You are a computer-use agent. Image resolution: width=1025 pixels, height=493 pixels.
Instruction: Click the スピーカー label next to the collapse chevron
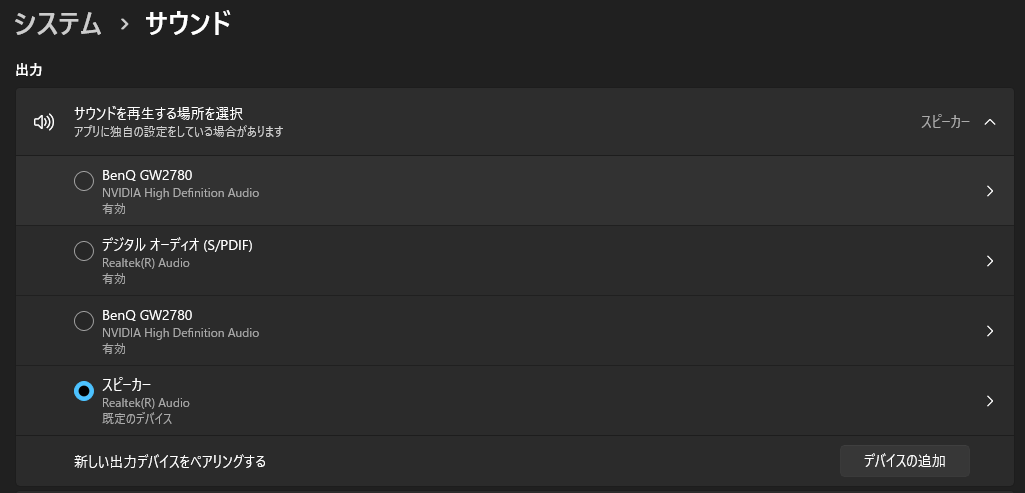pos(945,122)
